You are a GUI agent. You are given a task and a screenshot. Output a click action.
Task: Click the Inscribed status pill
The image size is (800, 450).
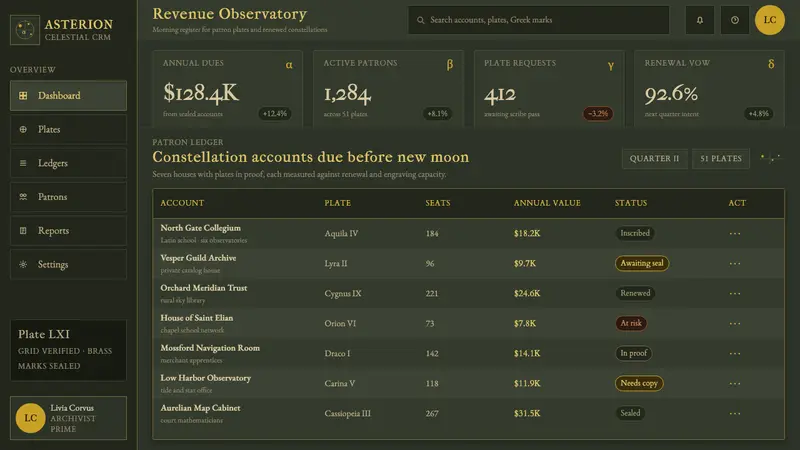point(635,233)
